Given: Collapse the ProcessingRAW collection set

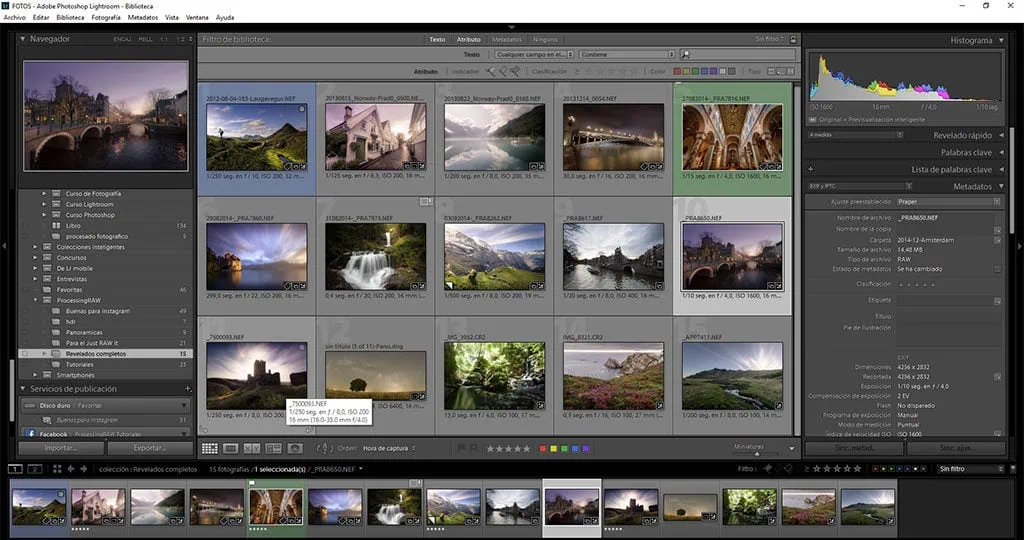Looking at the screenshot, I should [x=34, y=300].
